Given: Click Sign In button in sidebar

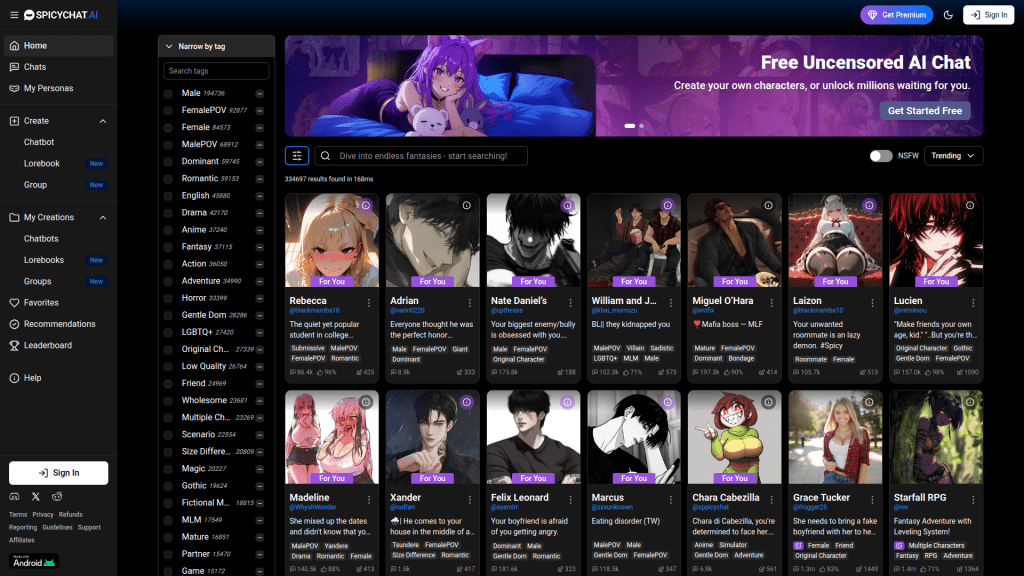Looking at the screenshot, I should coord(59,473).
